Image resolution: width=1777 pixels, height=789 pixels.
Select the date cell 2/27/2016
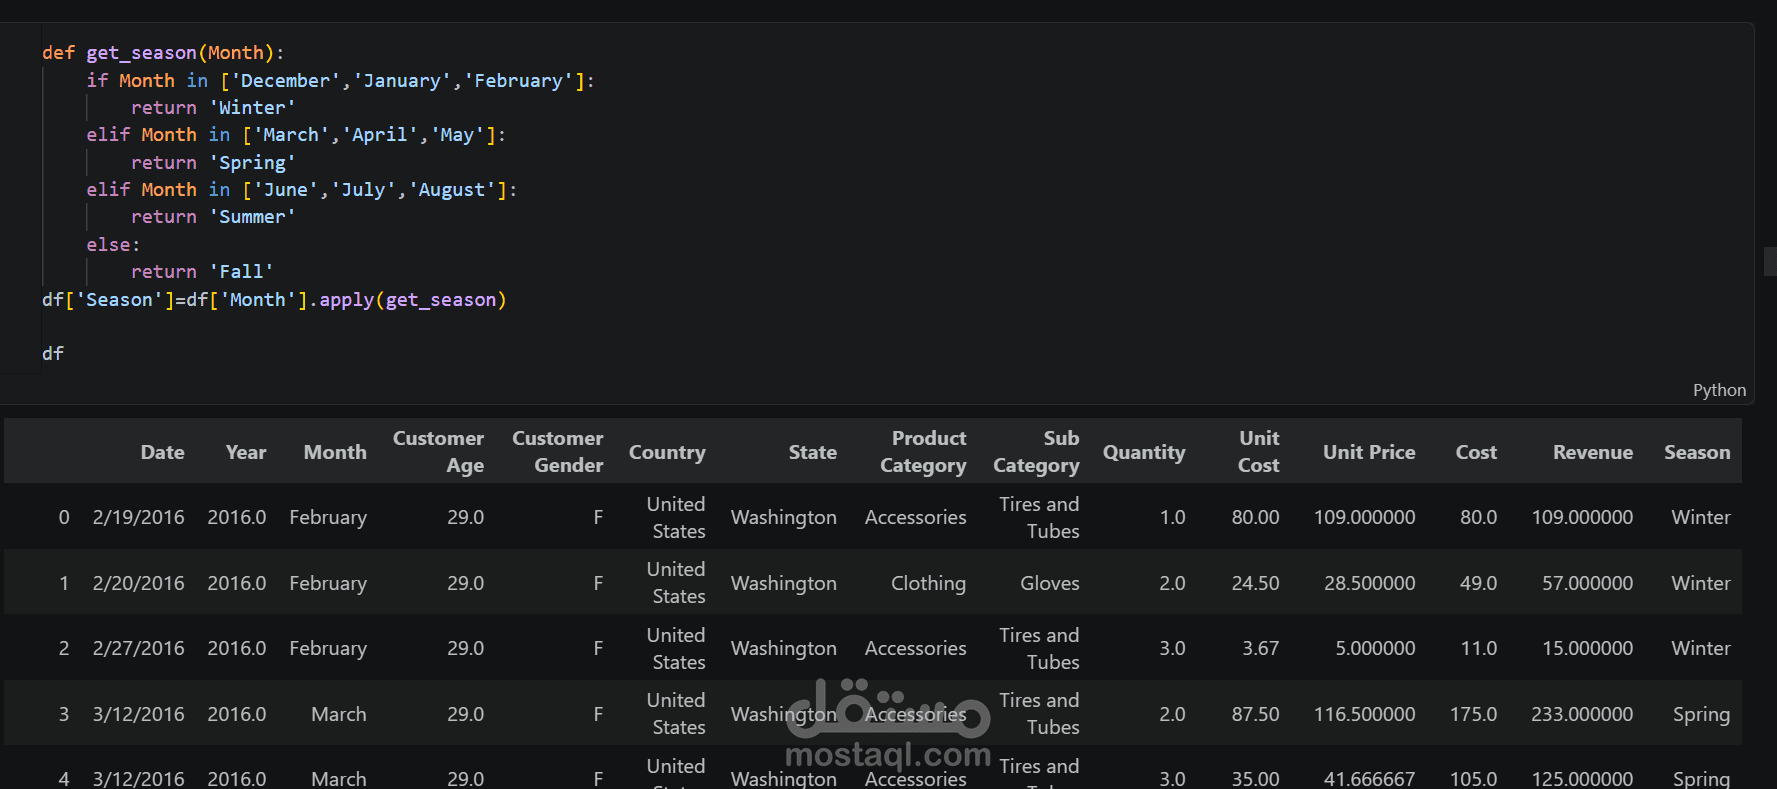(x=138, y=648)
